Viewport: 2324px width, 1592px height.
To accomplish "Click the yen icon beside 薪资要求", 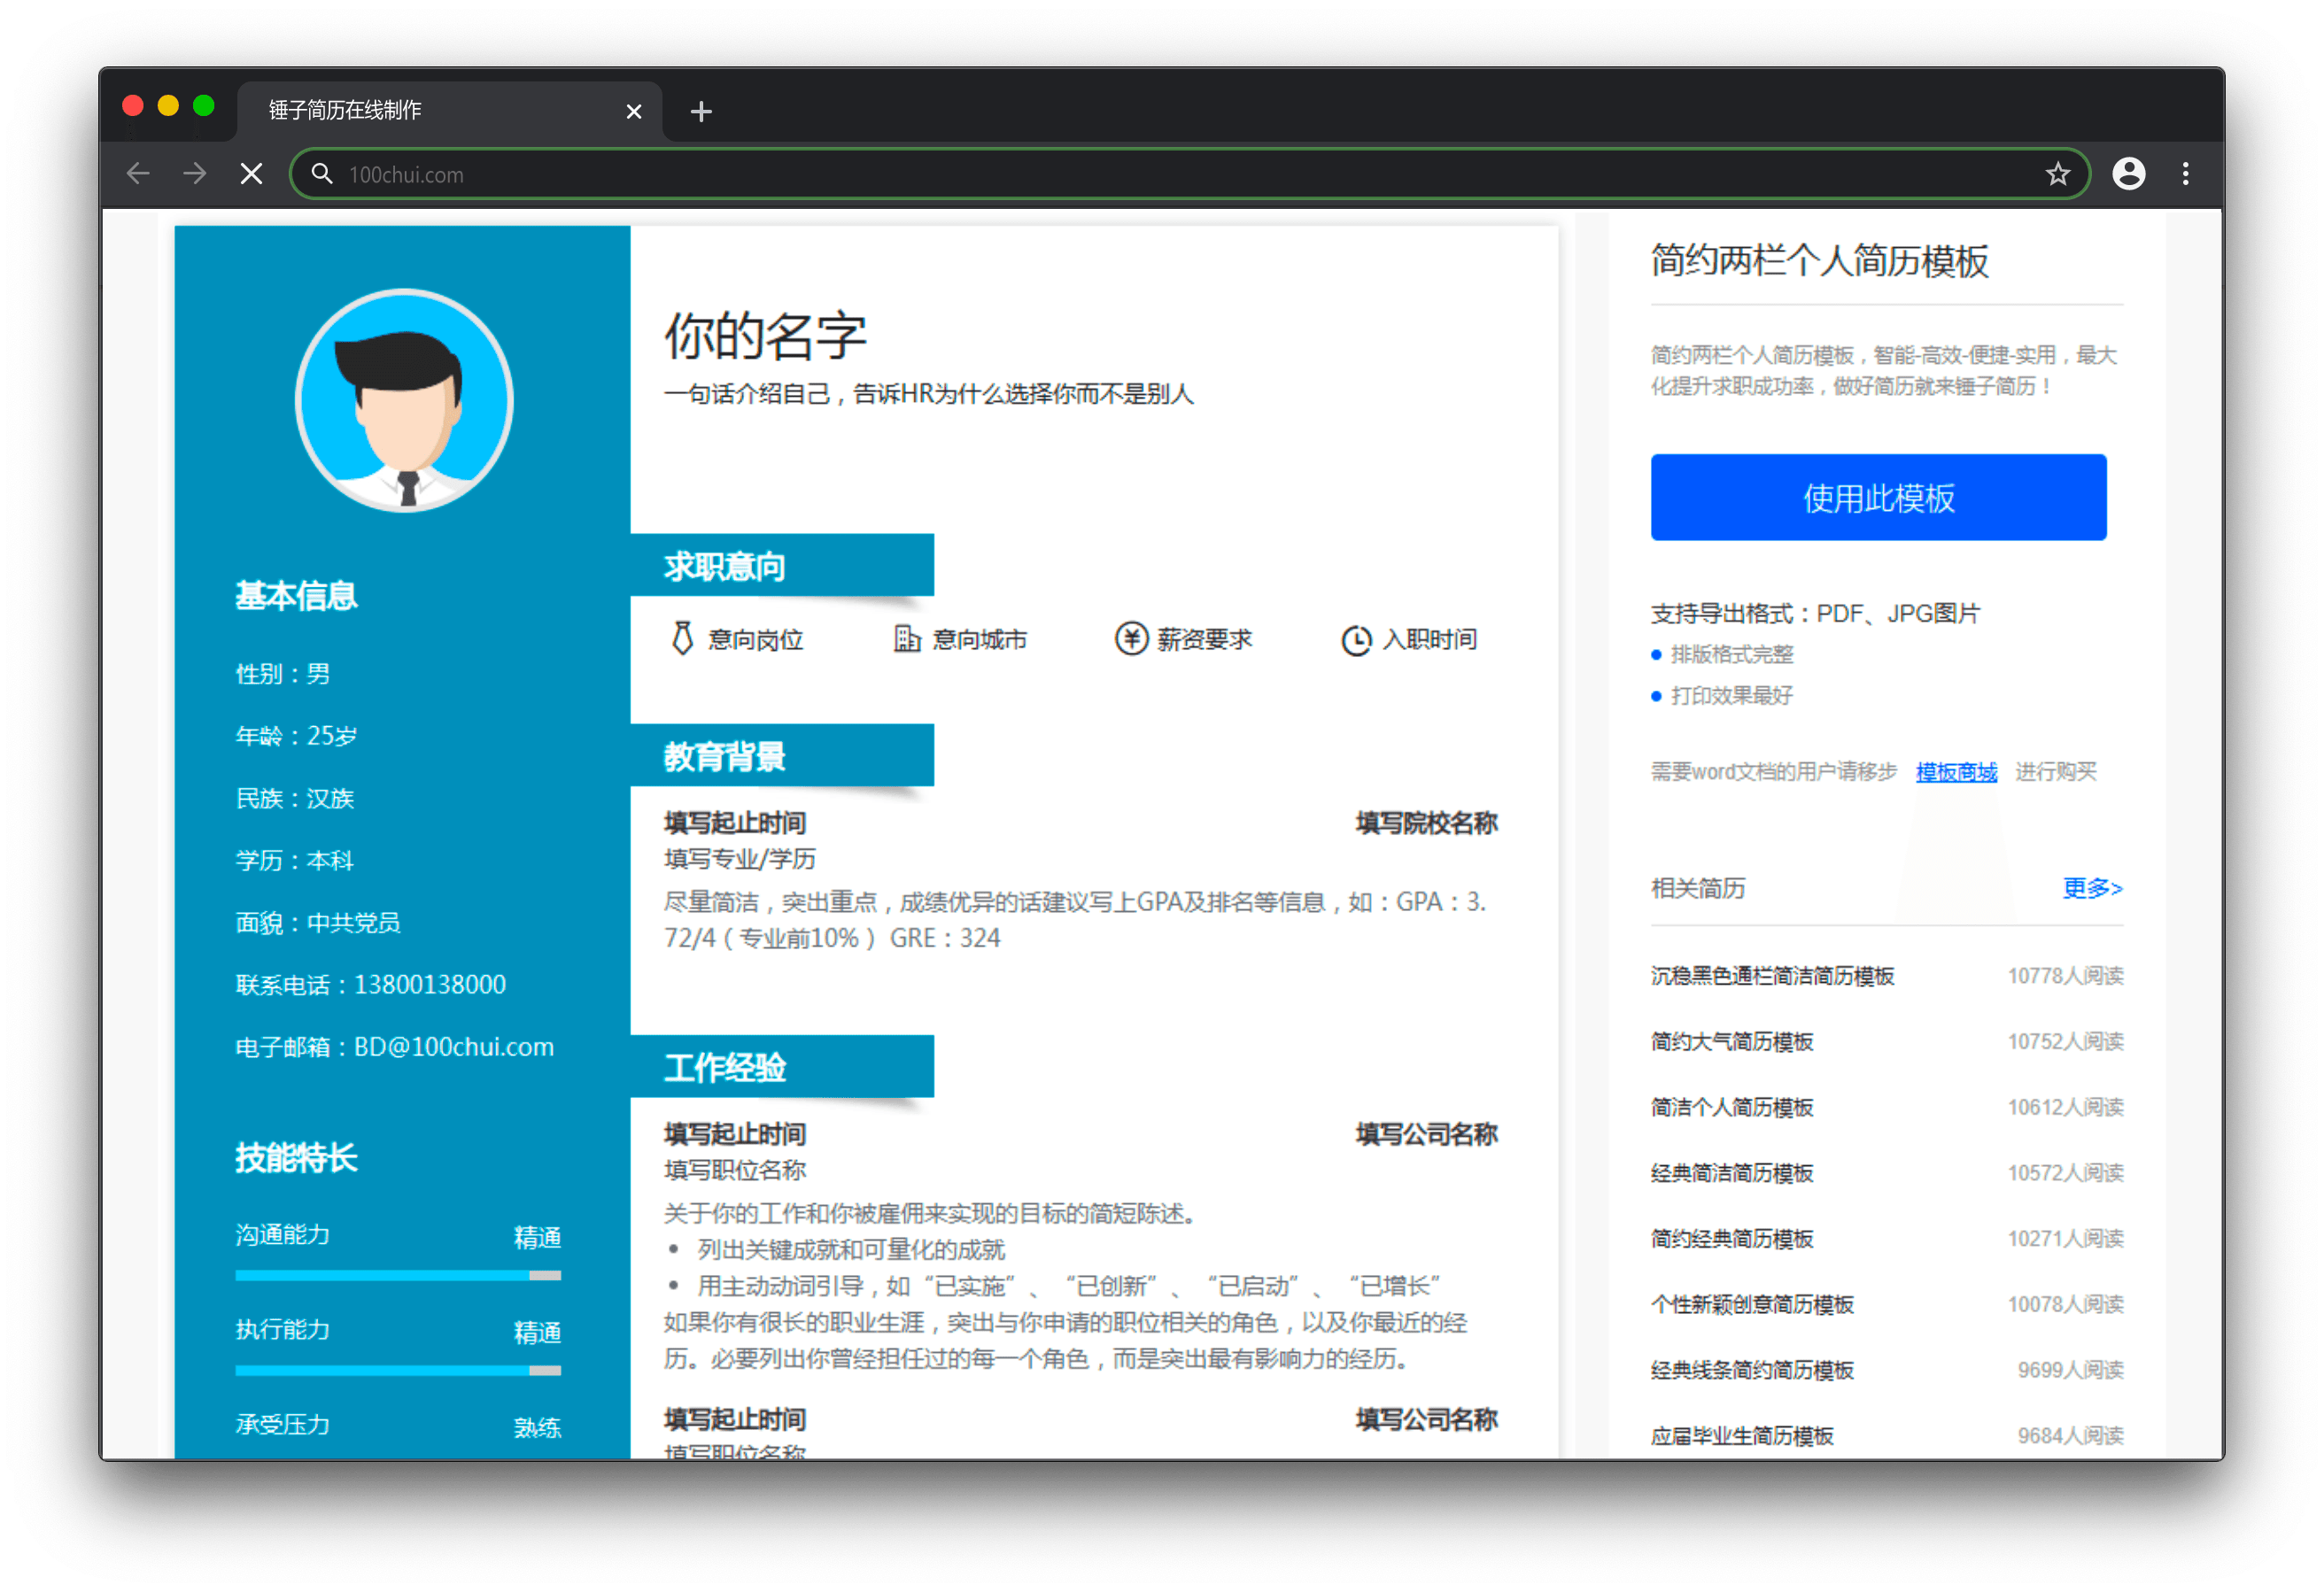I will tap(1131, 638).
